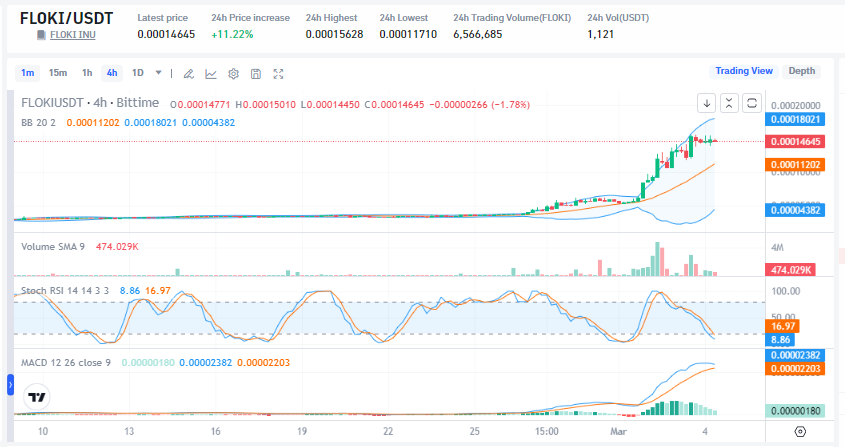845x447 pixels.
Task: Click the 24h trading volume 6,566,685
Action: 477,35
